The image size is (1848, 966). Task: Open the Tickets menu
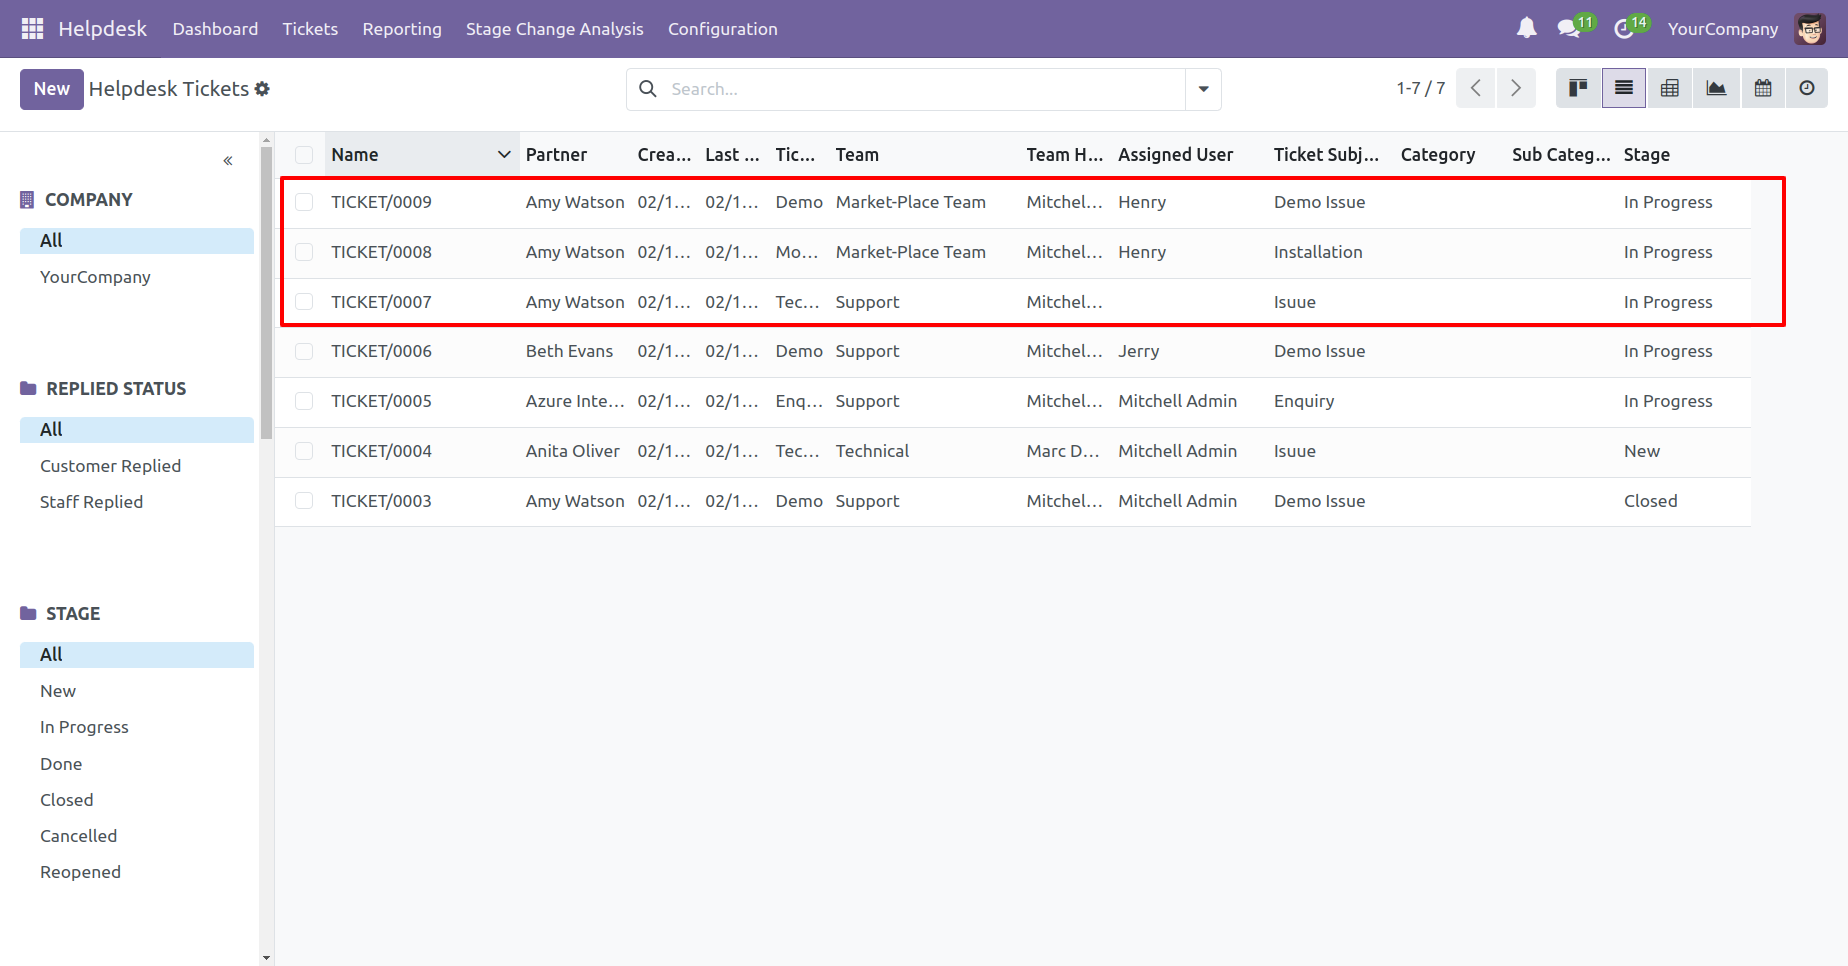tap(310, 29)
